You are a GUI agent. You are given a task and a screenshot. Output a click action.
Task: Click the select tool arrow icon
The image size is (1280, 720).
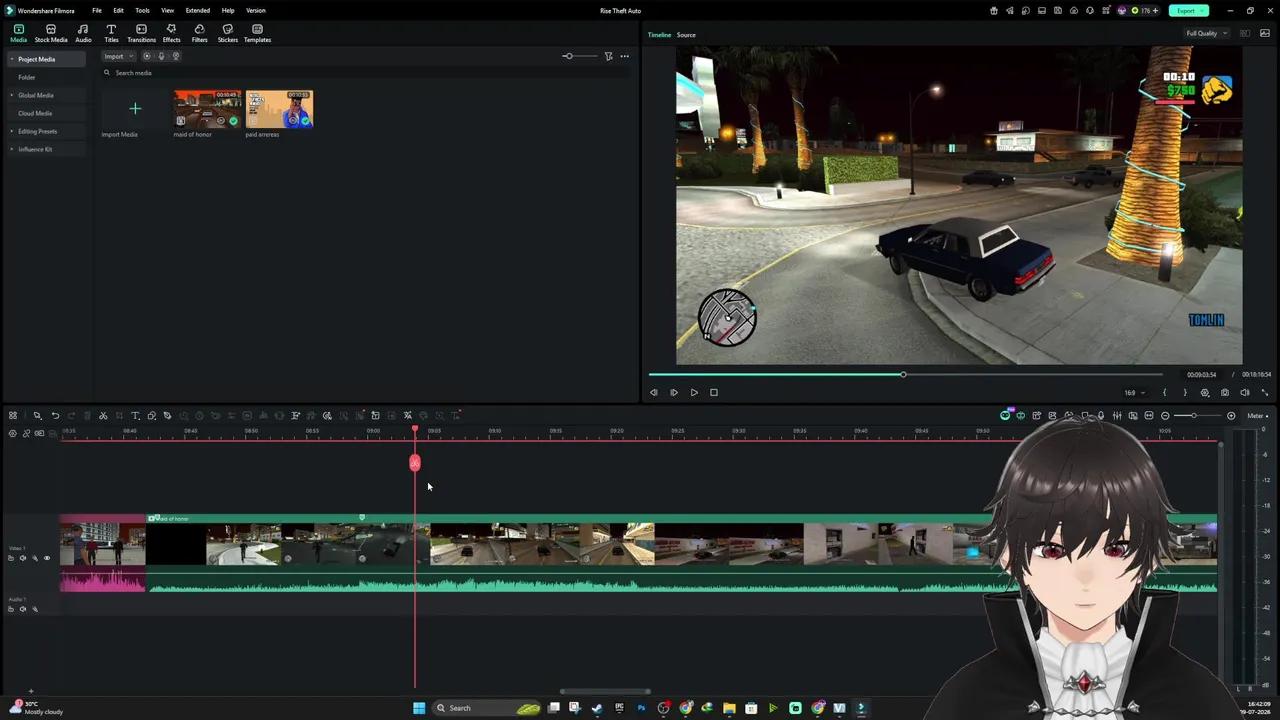pos(37,416)
